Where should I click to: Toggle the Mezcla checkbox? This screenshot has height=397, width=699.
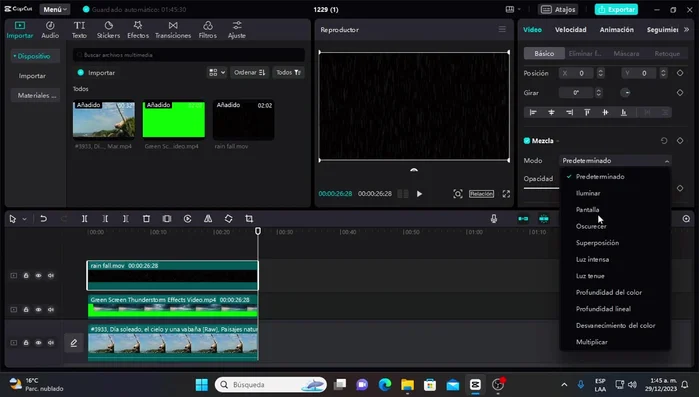[x=527, y=141]
